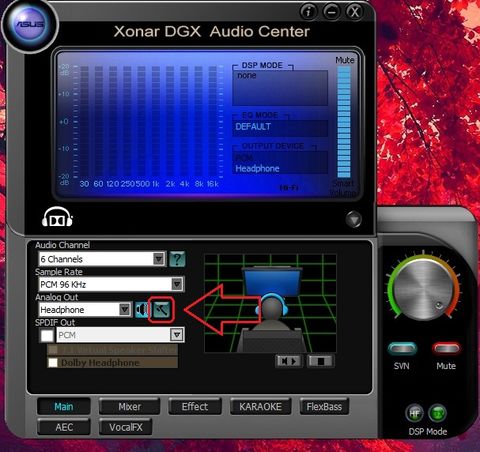Collapse panel with round down-arrow button
This screenshot has width=480, height=452.
354,219
